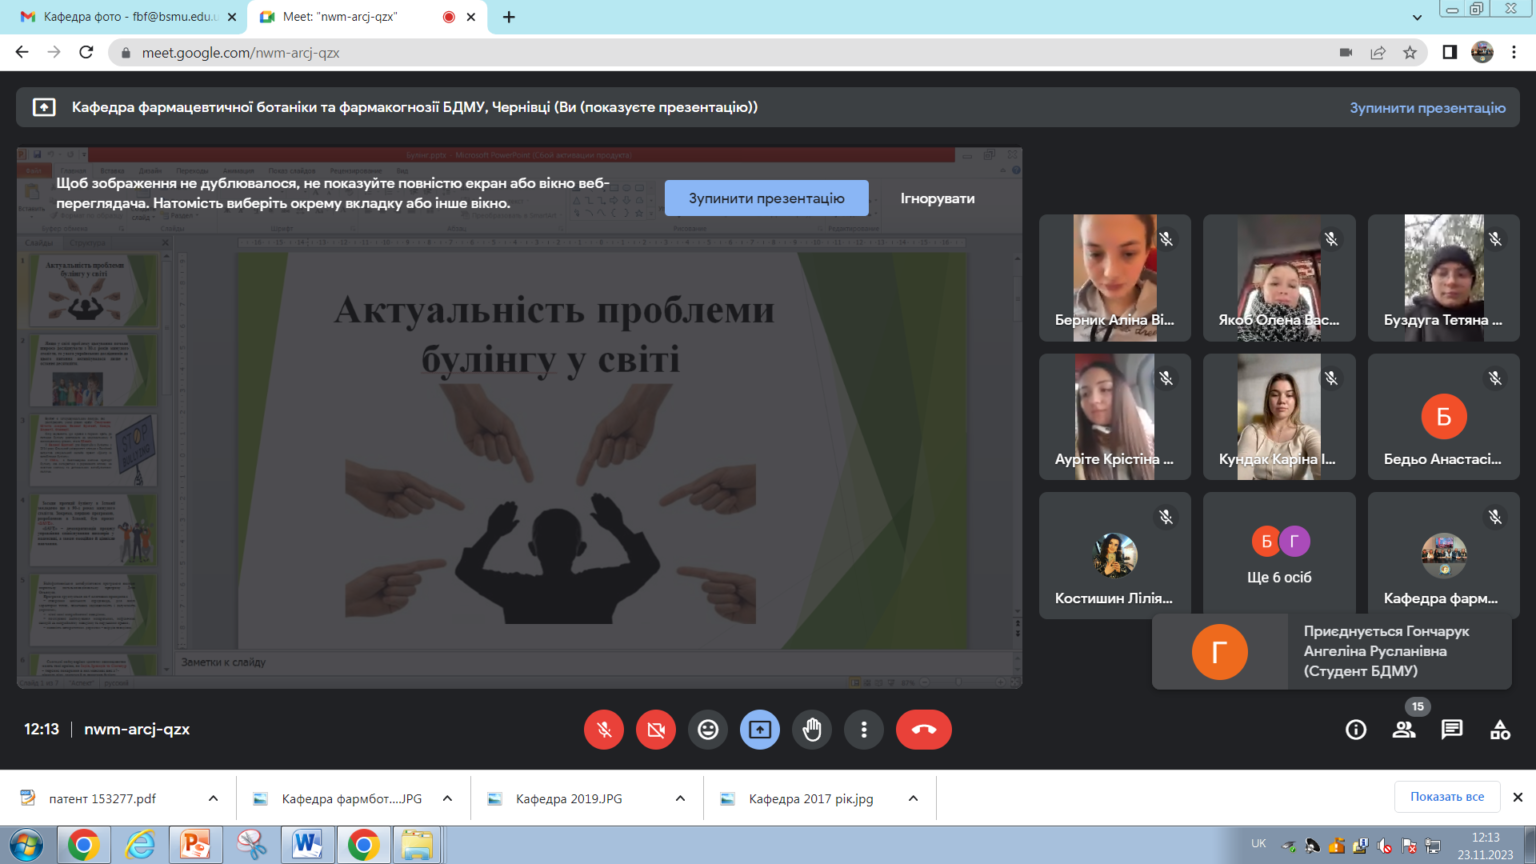This screenshot has height=864, width=1536.
Task: Open PowerPoint from the Windows taskbar
Action: [195, 845]
